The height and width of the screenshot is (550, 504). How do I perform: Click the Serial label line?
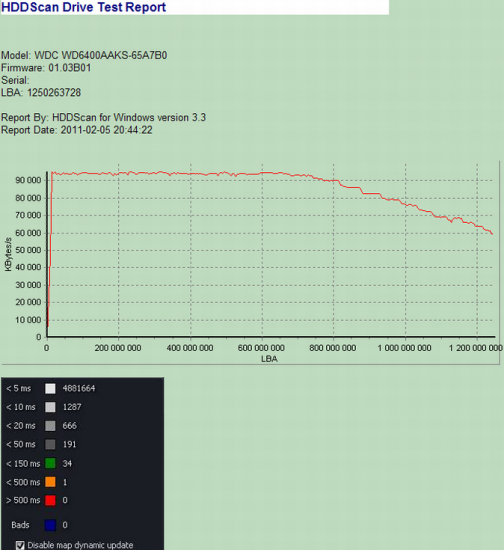point(15,80)
